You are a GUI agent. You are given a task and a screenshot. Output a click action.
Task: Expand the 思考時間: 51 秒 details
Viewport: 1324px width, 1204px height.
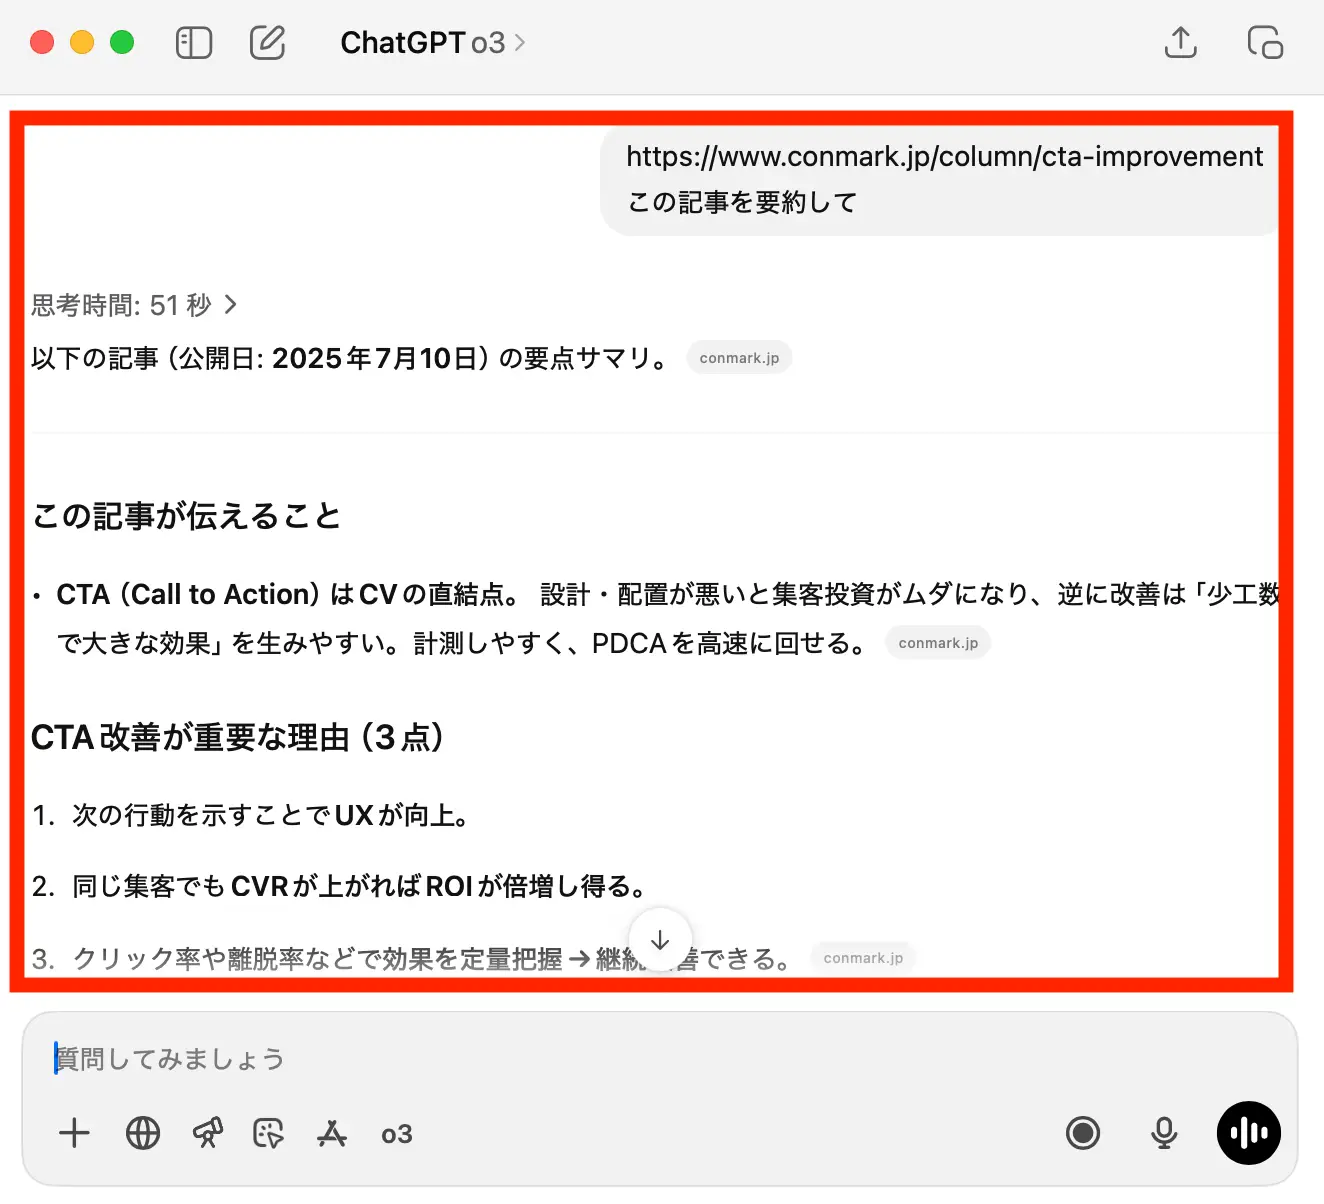tap(134, 305)
